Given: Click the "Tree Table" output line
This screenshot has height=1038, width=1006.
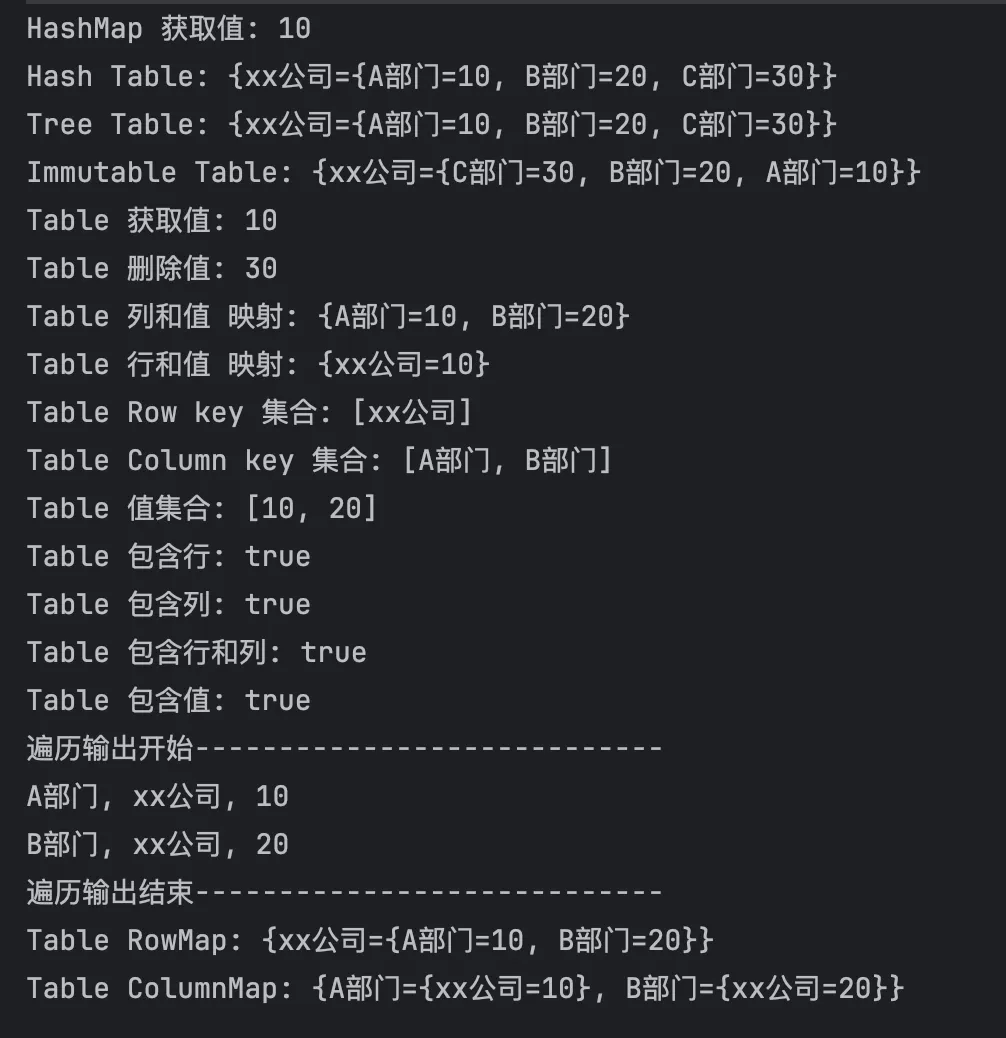Looking at the screenshot, I should pos(430,125).
